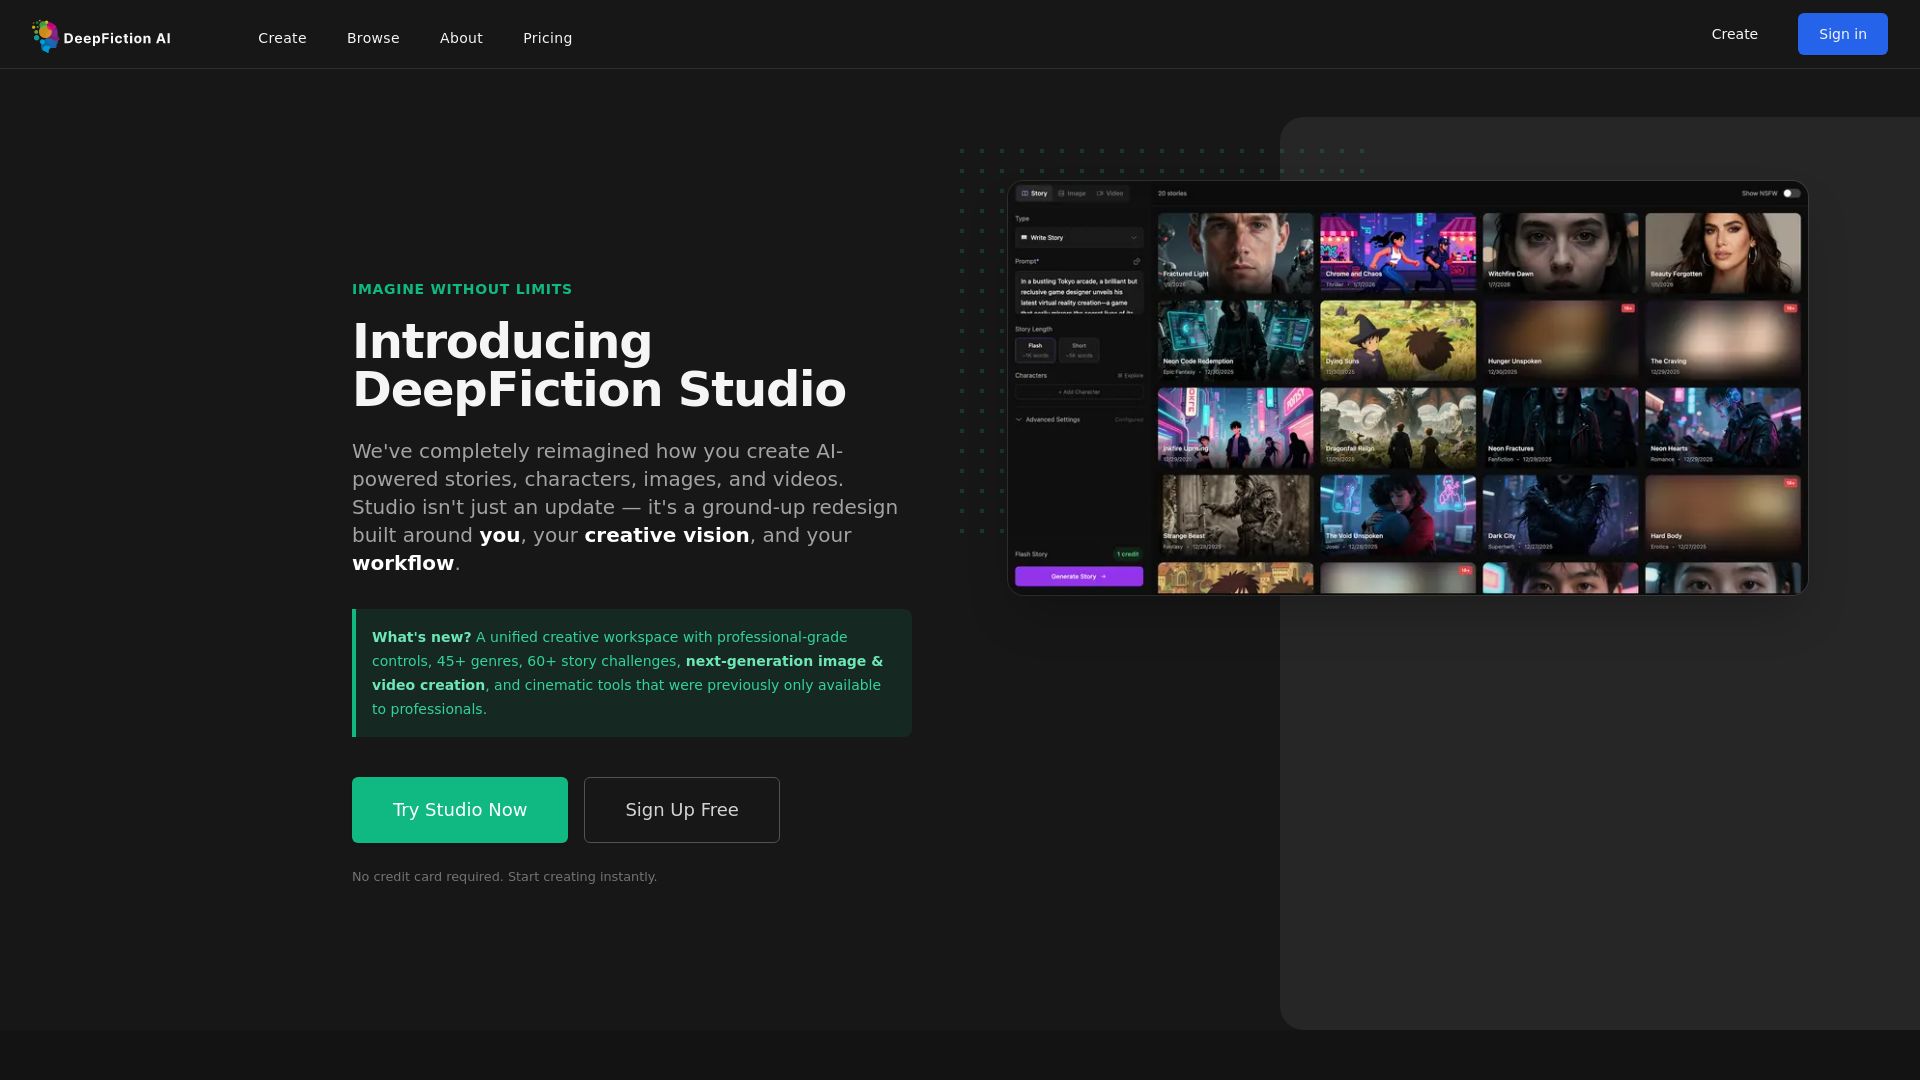Select the Story tab in studio preview
This screenshot has height=1080, width=1920.
pos(1034,193)
